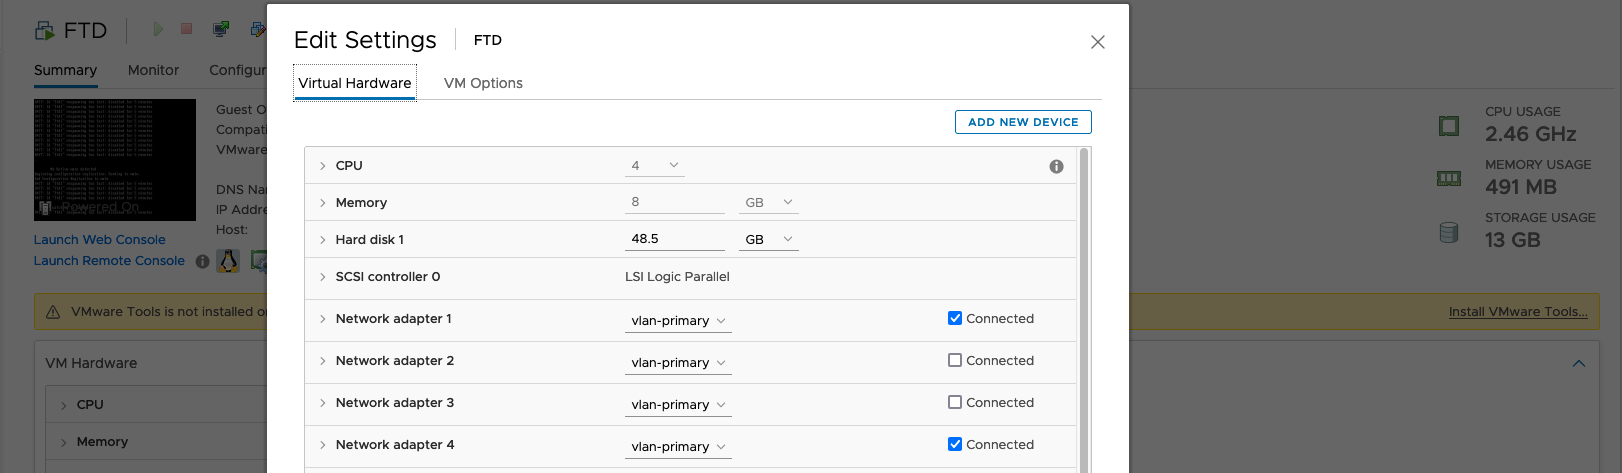Click the green Power On icon
The image size is (1622, 473).
[x=157, y=30]
